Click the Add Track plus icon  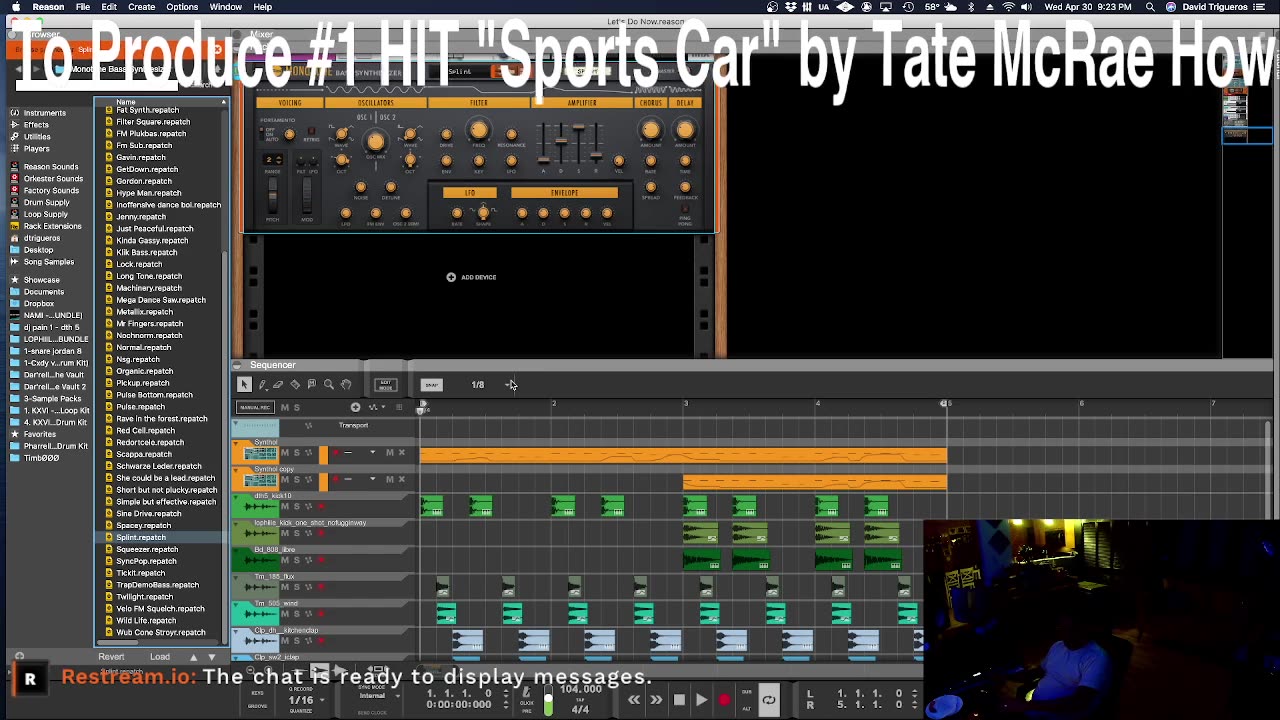pos(355,407)
